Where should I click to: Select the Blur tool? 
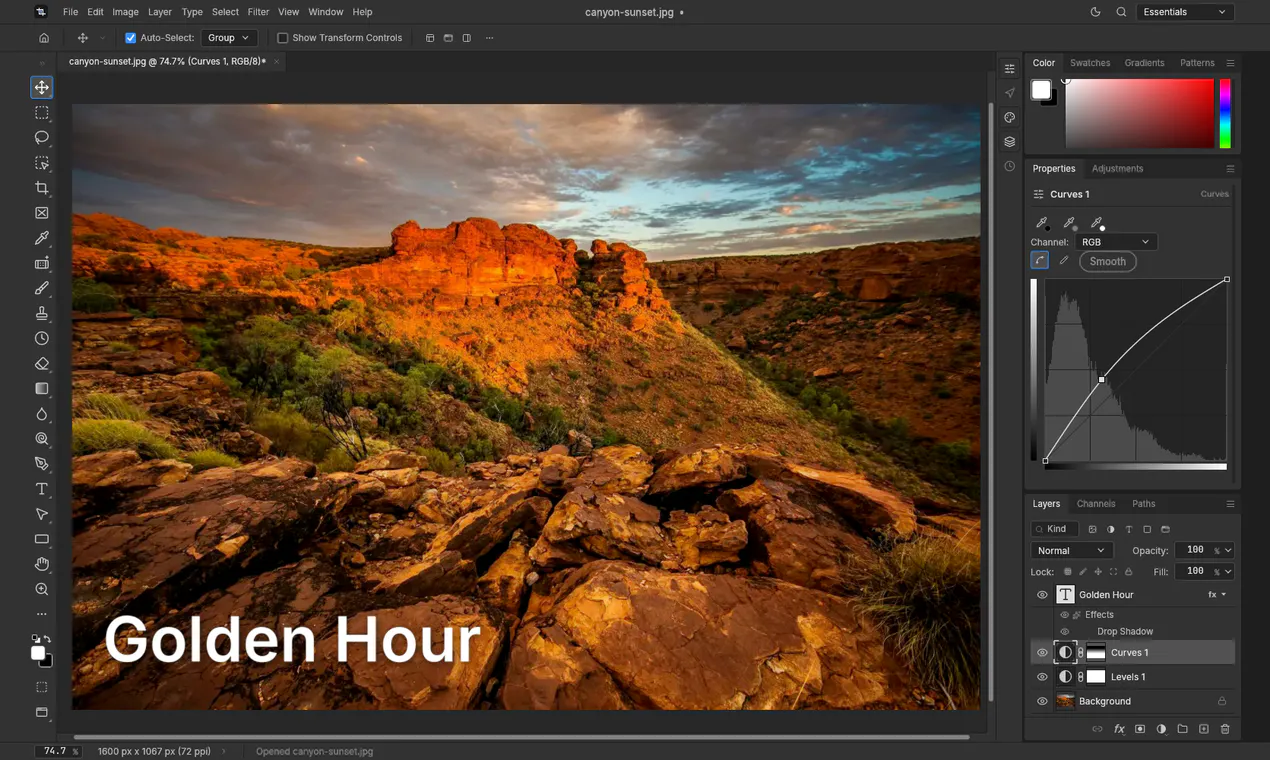point(41,414)
